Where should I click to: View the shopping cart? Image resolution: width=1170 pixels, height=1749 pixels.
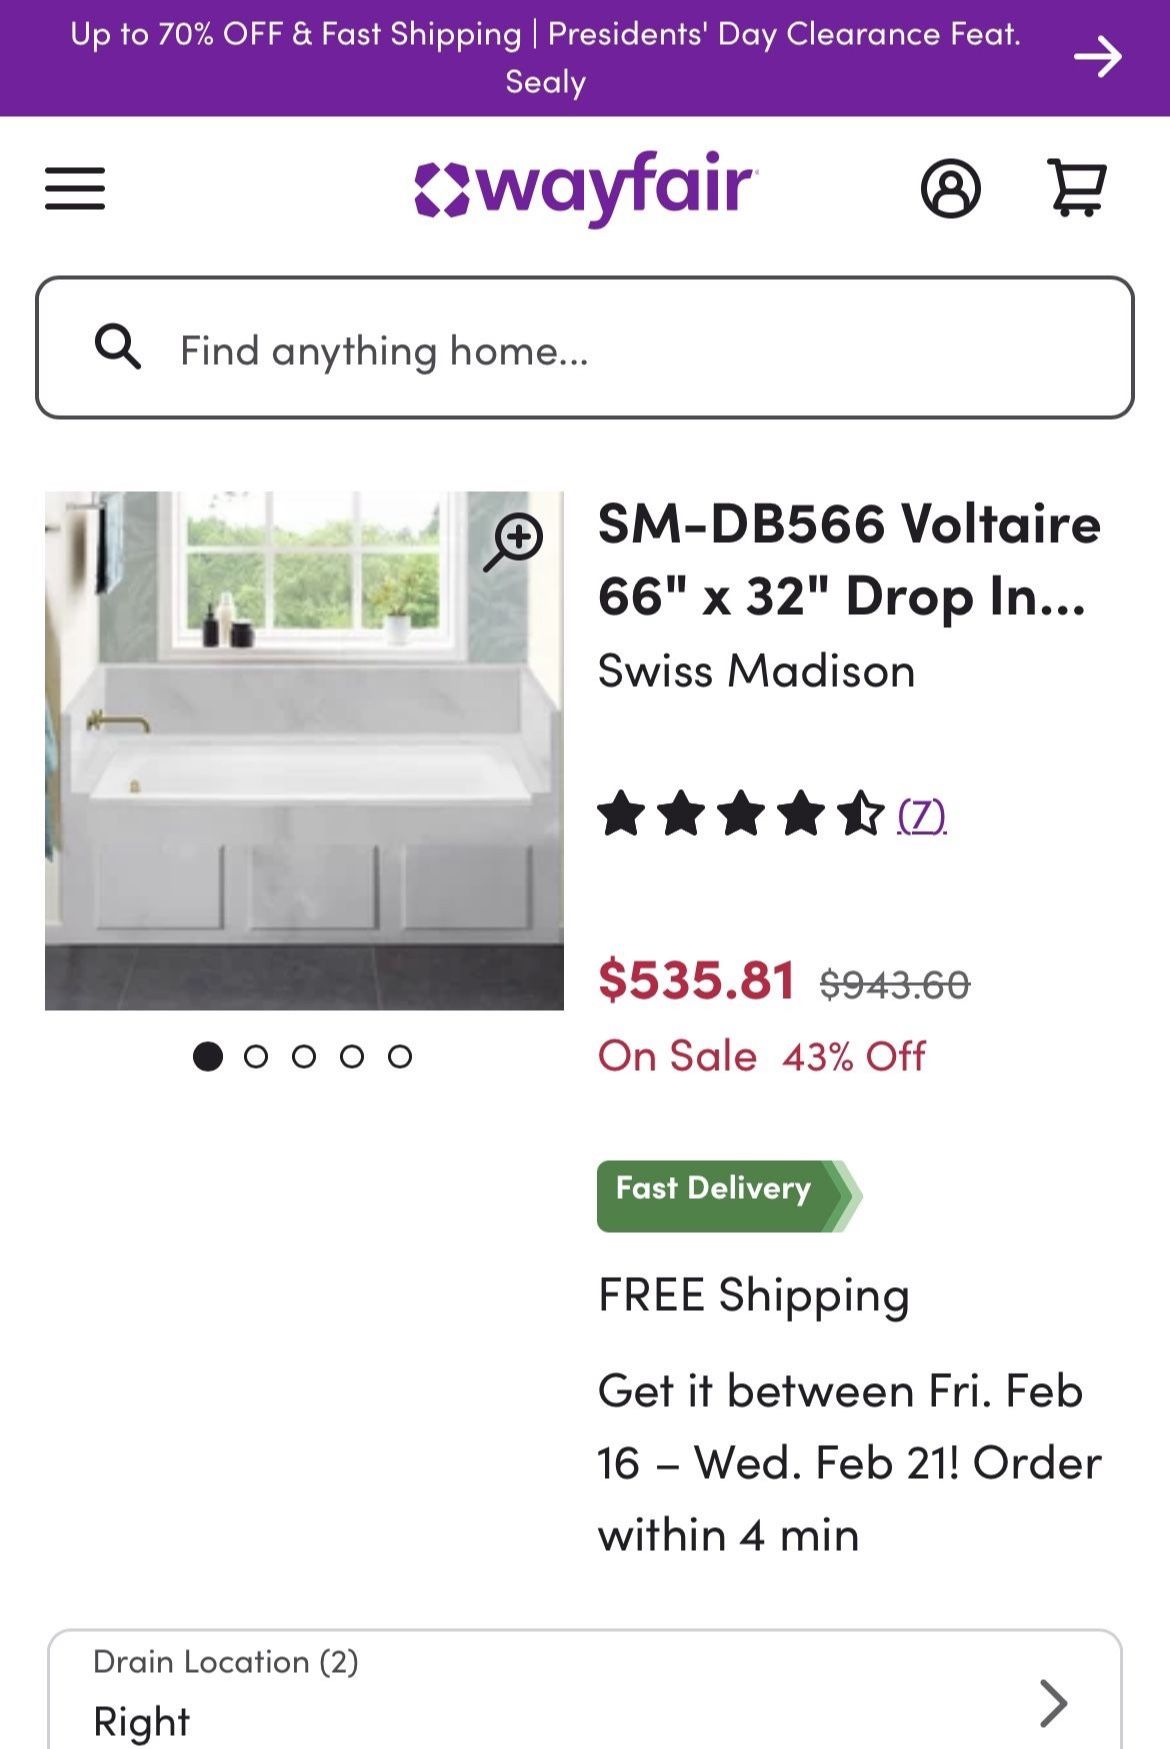click(1076, 187)
